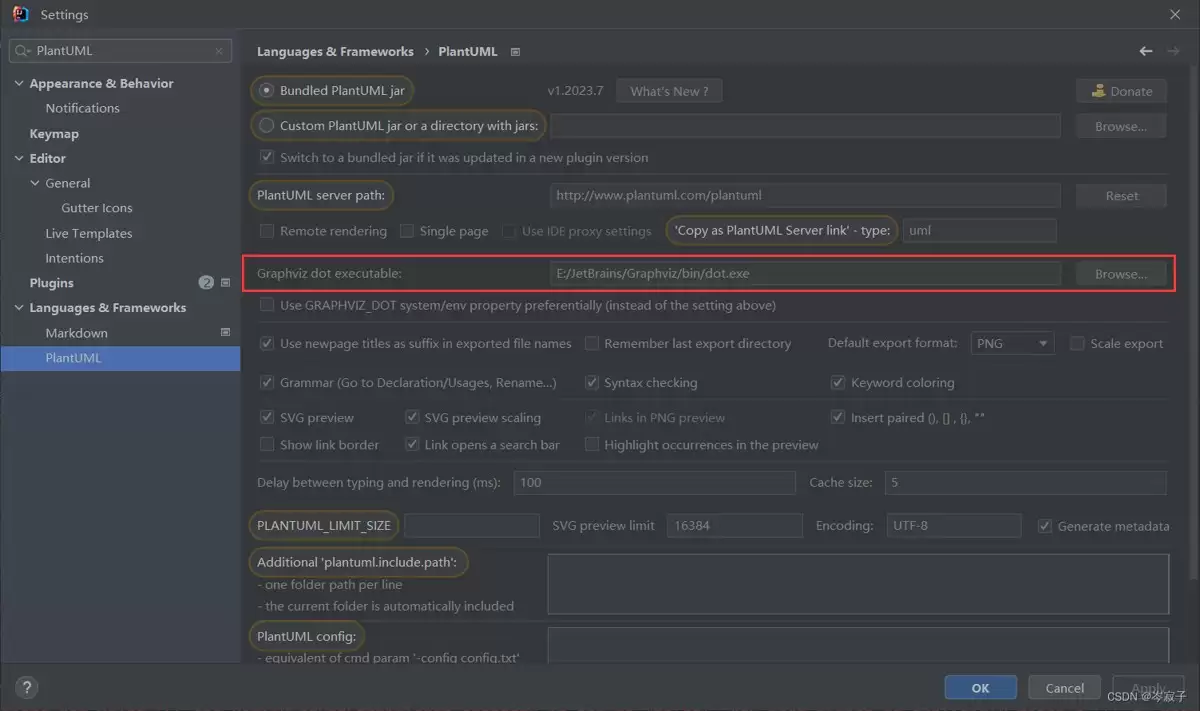This screenshot has width=1200, height=711.
Task: Enable Single page checkbox
Action: pyautogui.click(x=406, y=231)
